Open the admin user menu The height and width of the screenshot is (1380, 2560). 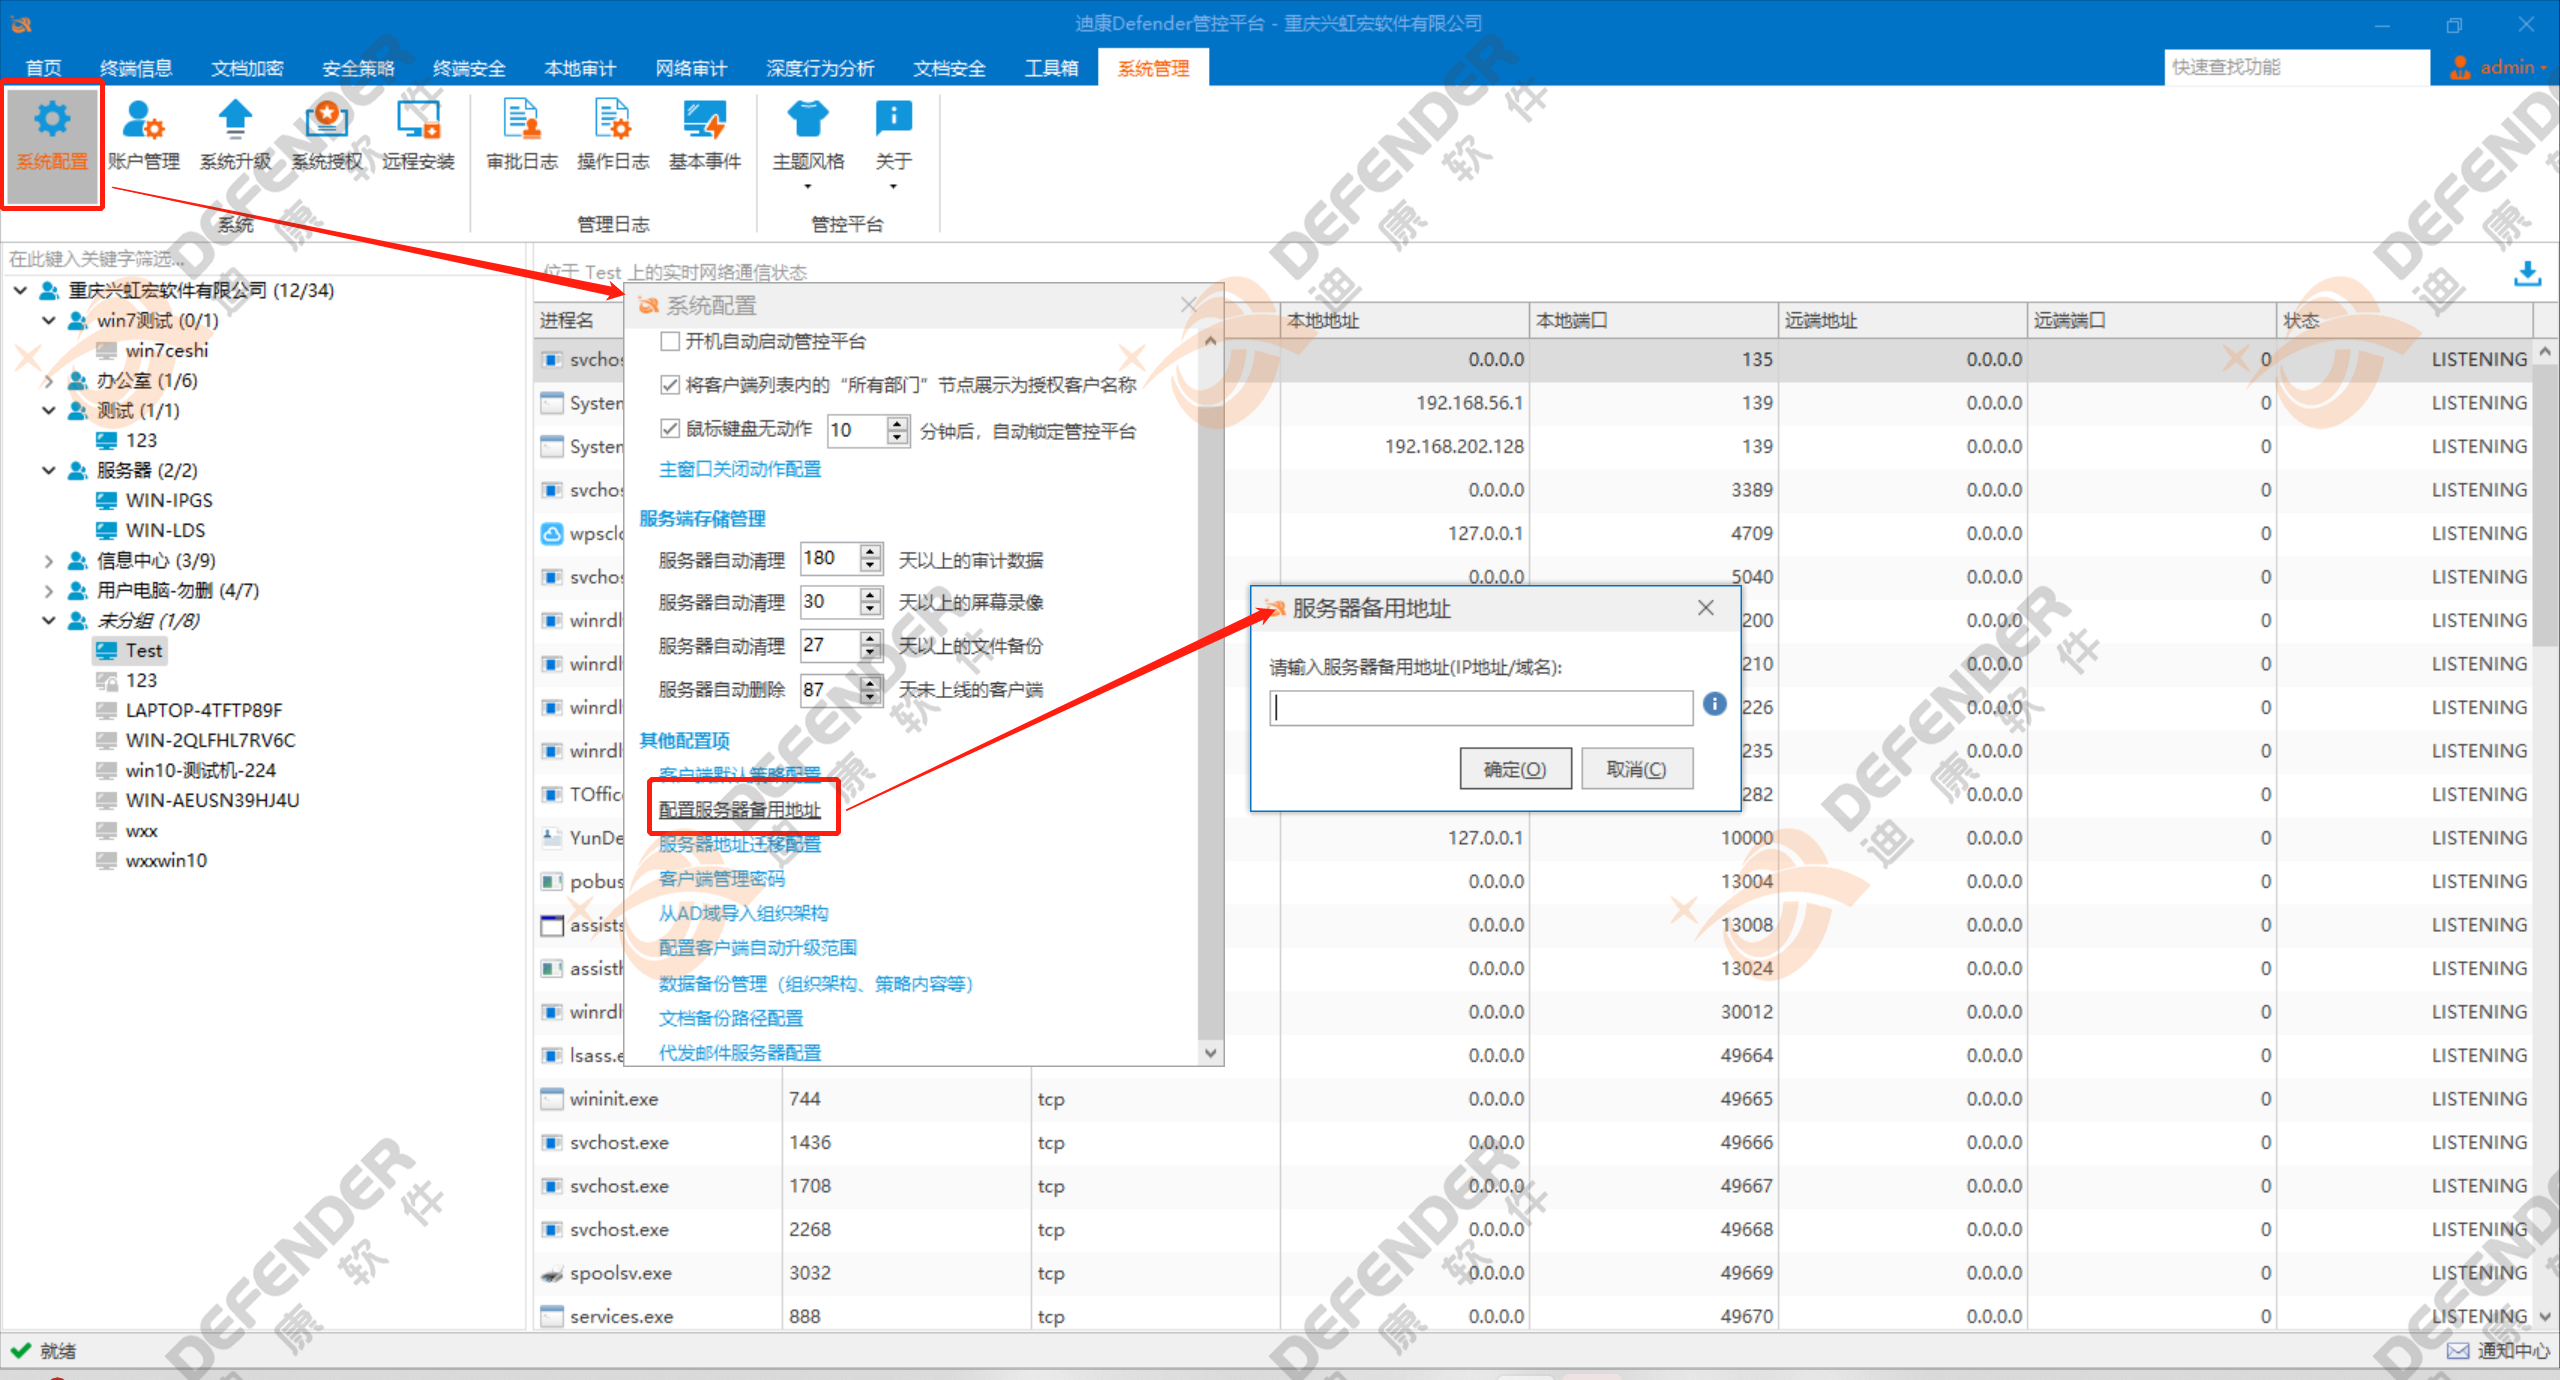click(2498, 67)
